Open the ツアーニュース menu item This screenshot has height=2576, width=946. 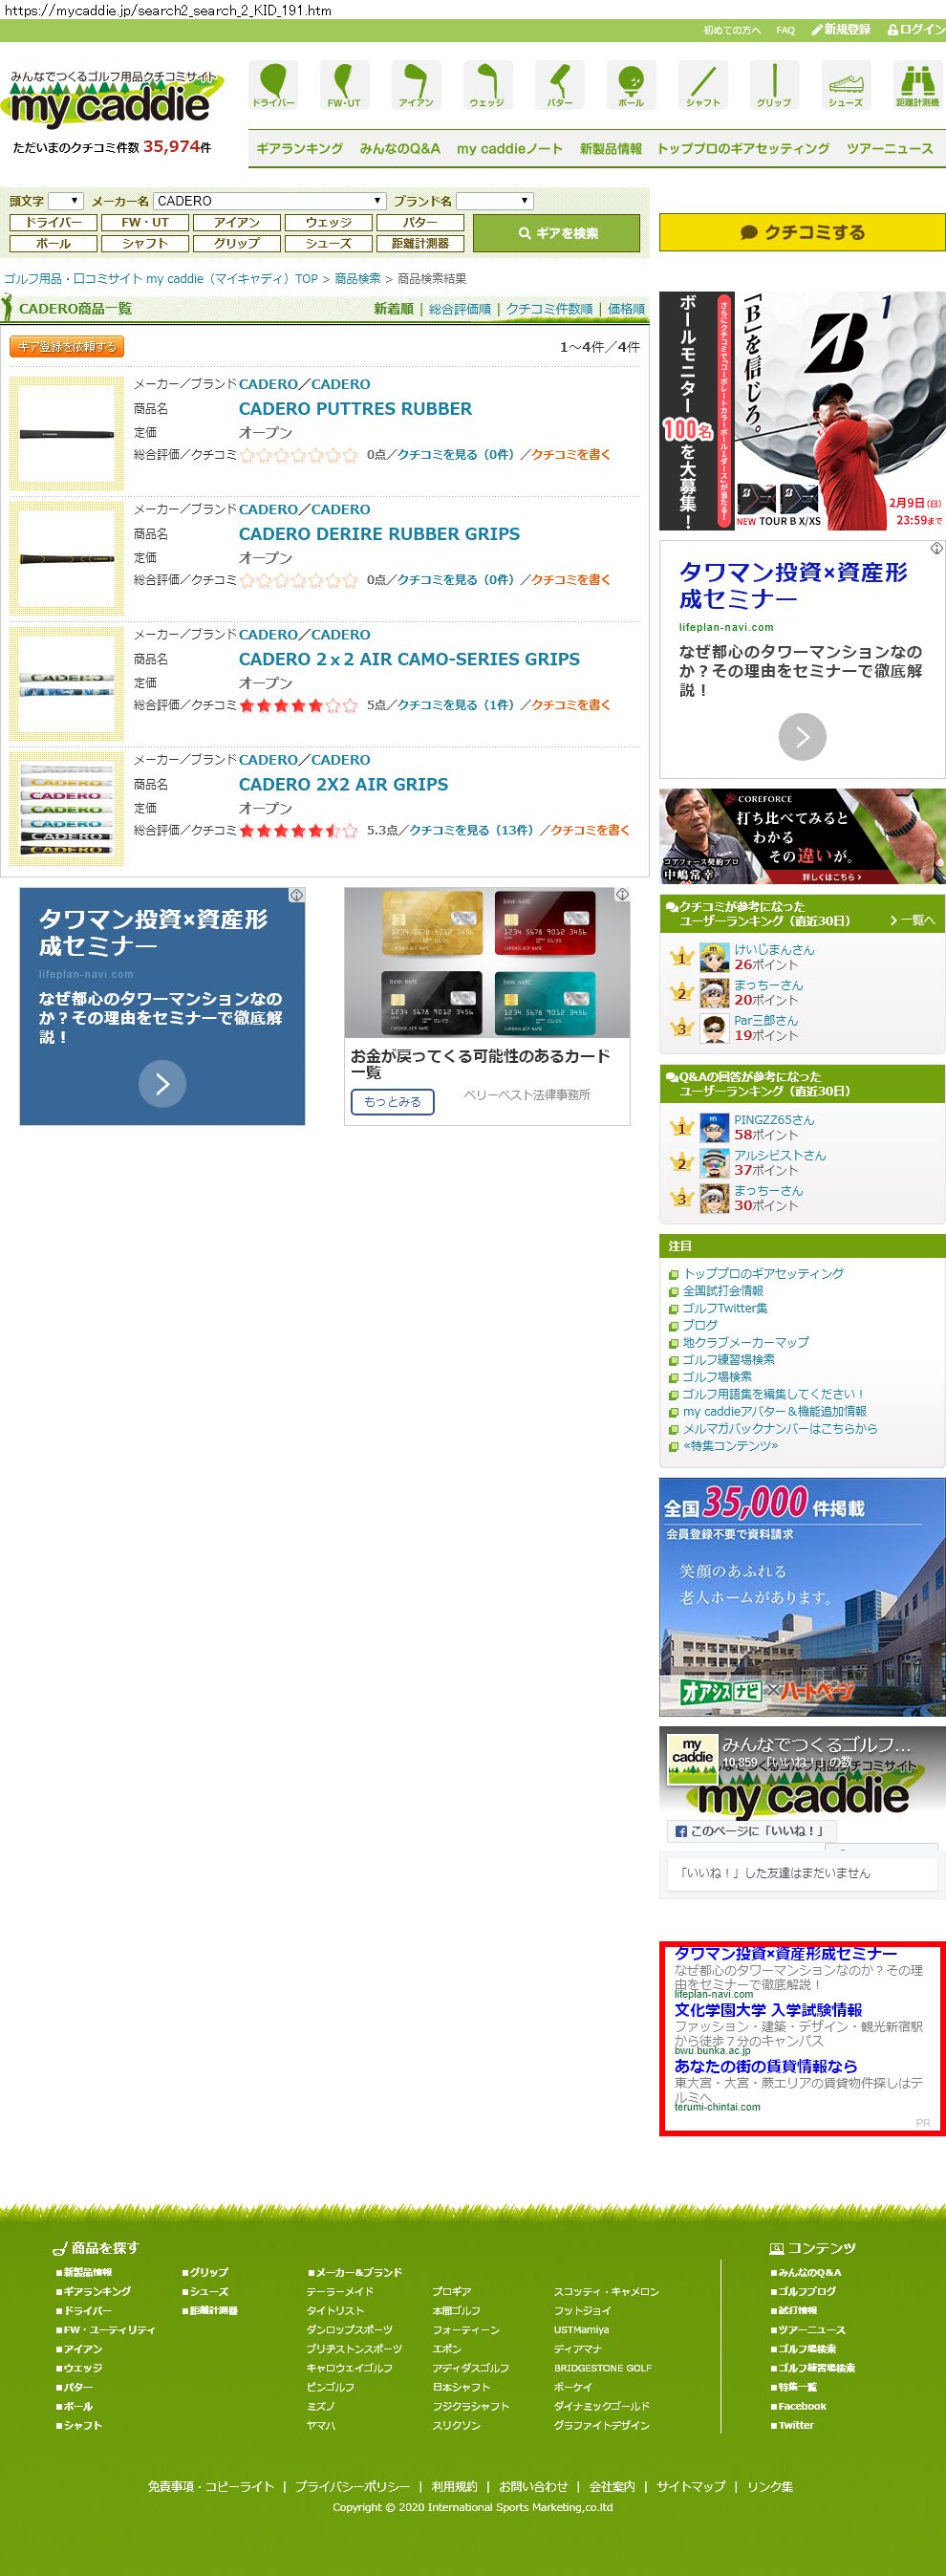click(x=890, y=148)
